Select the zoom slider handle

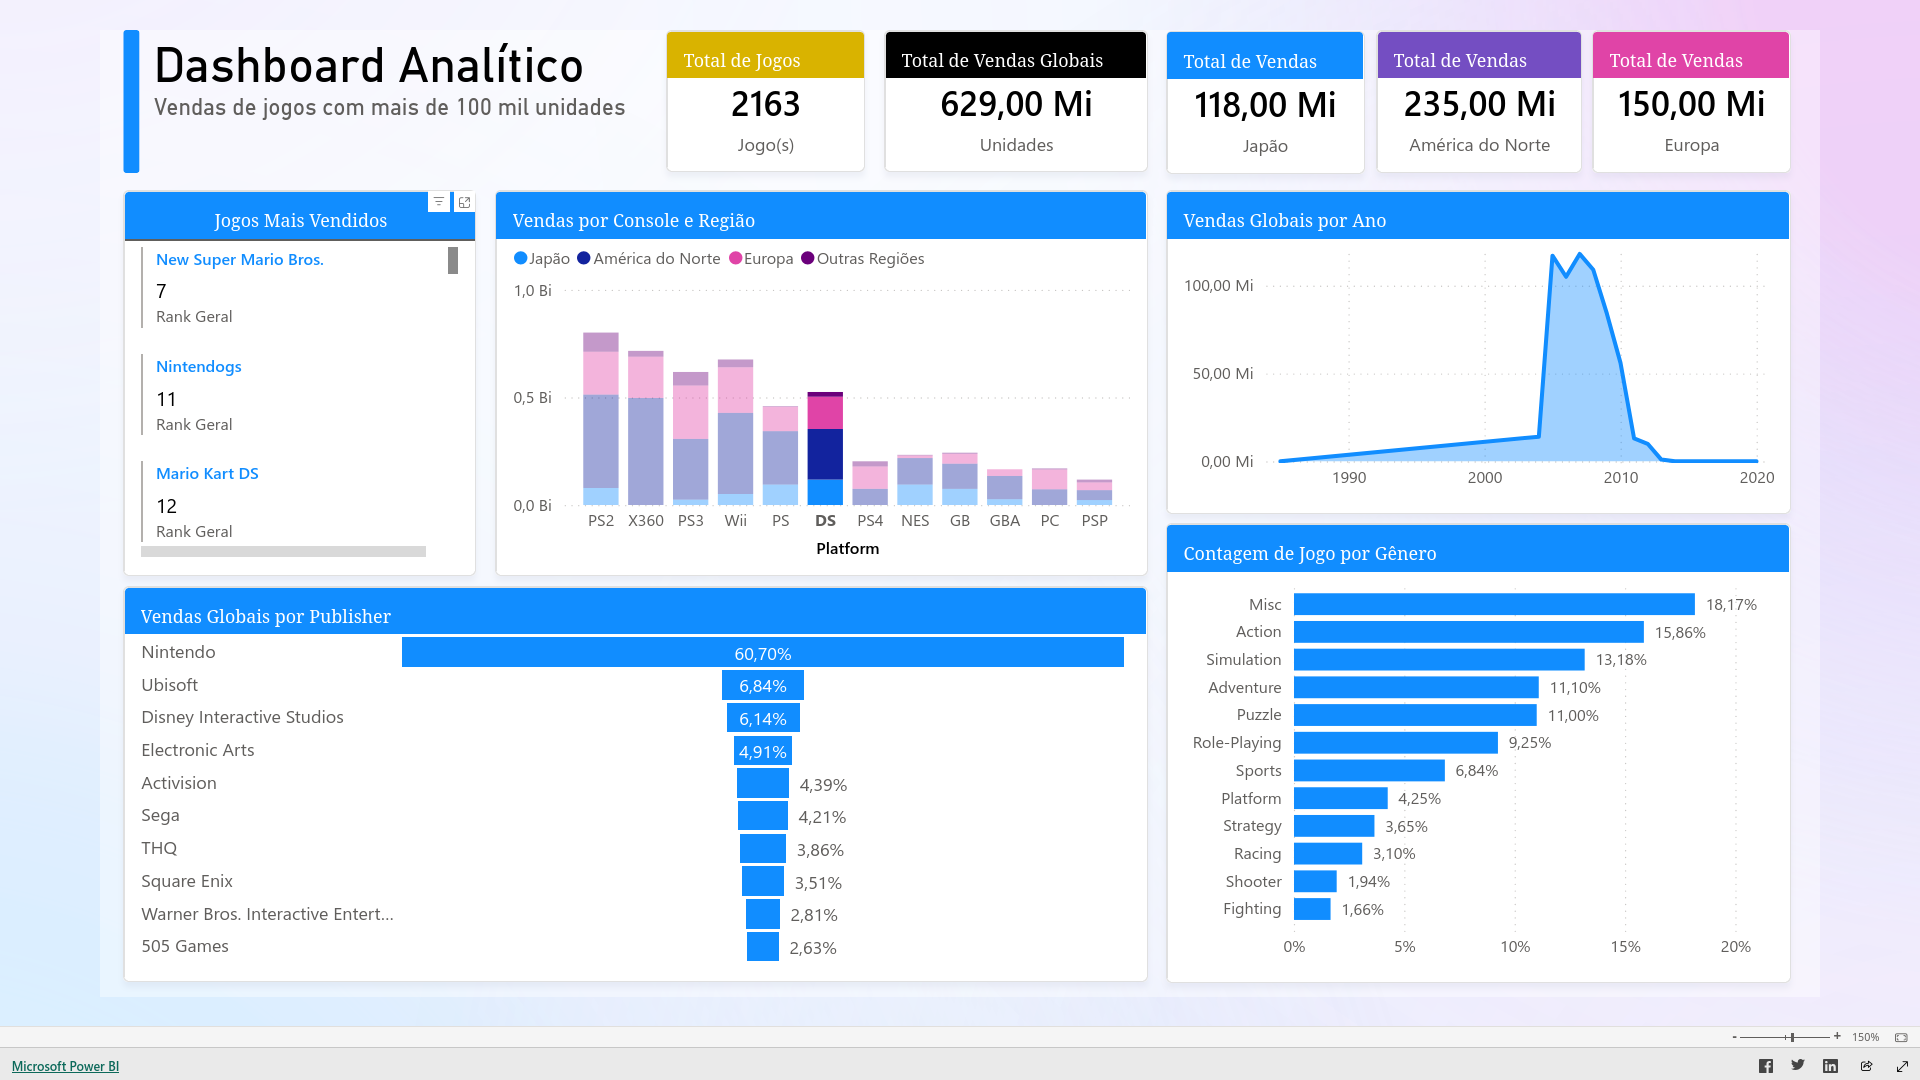(1792, 1037)
